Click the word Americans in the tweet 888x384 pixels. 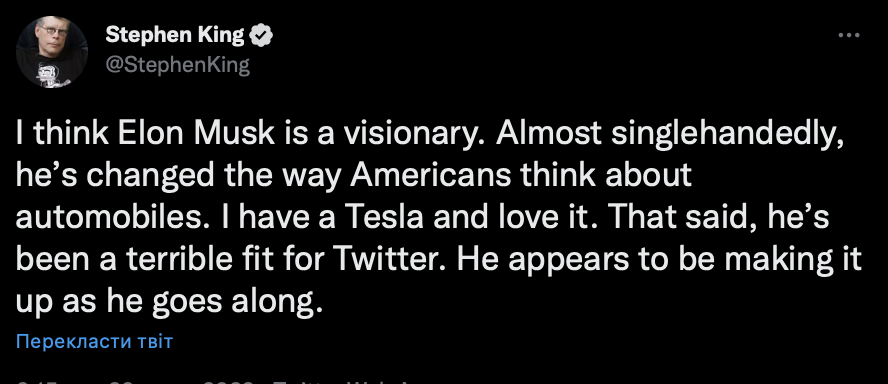431,176
